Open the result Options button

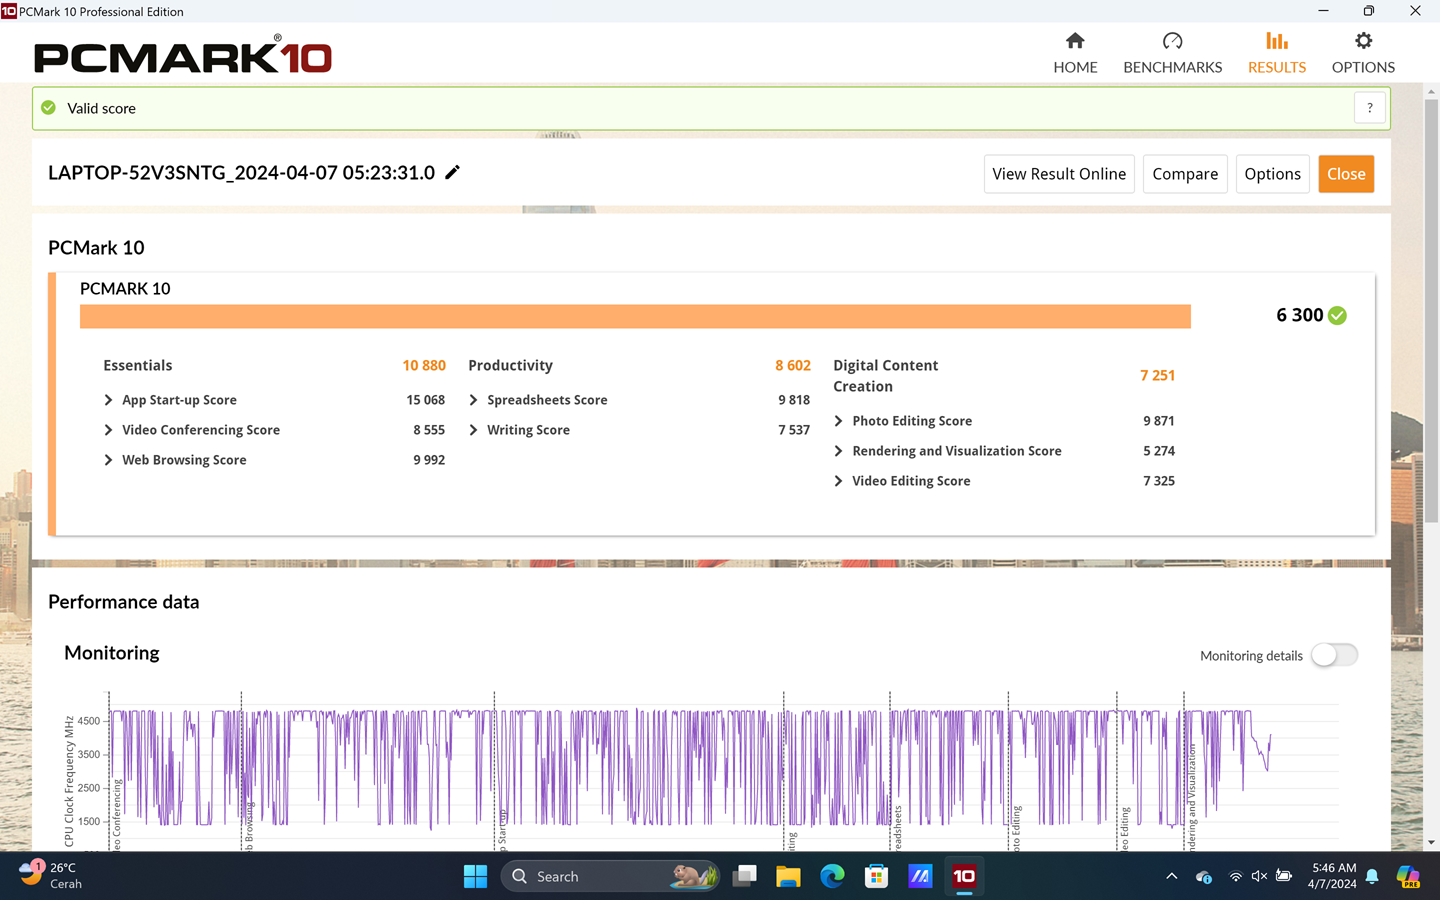tap(1272, 174)
